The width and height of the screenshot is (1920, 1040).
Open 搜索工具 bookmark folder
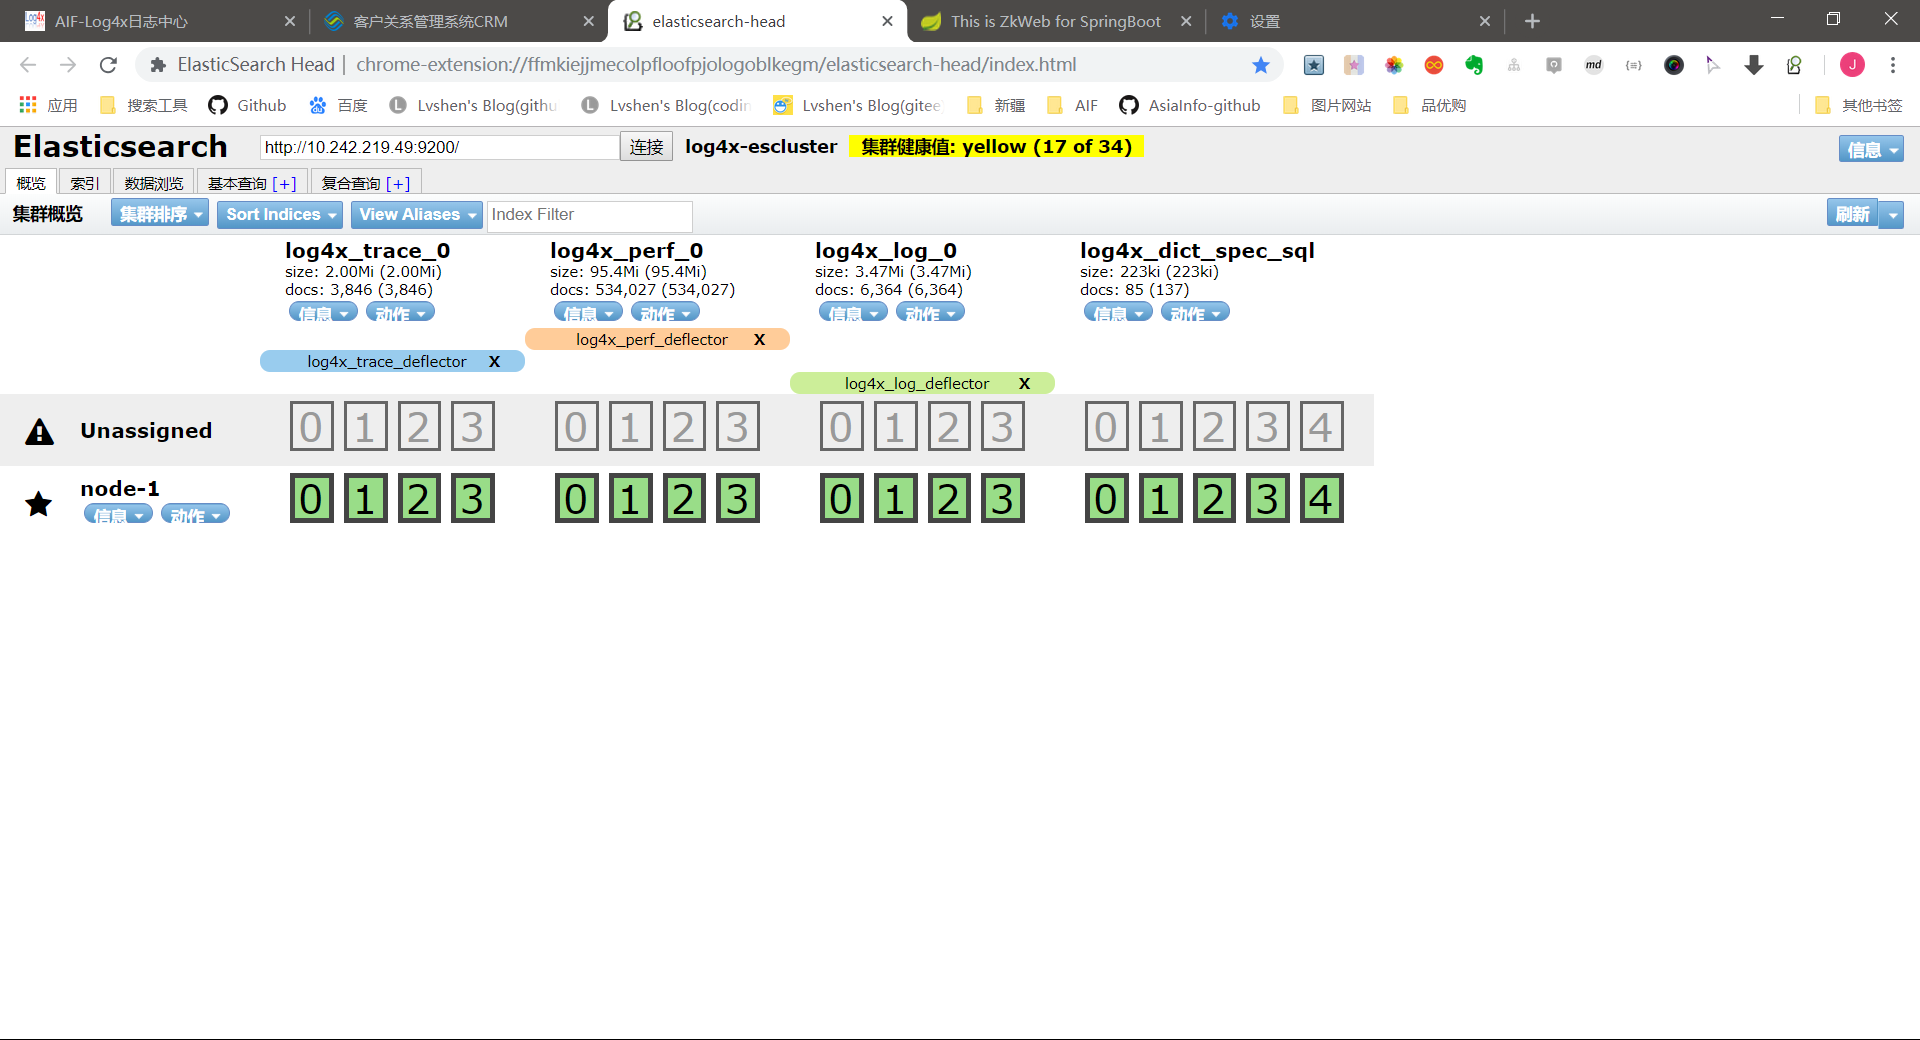pos(144,105)
